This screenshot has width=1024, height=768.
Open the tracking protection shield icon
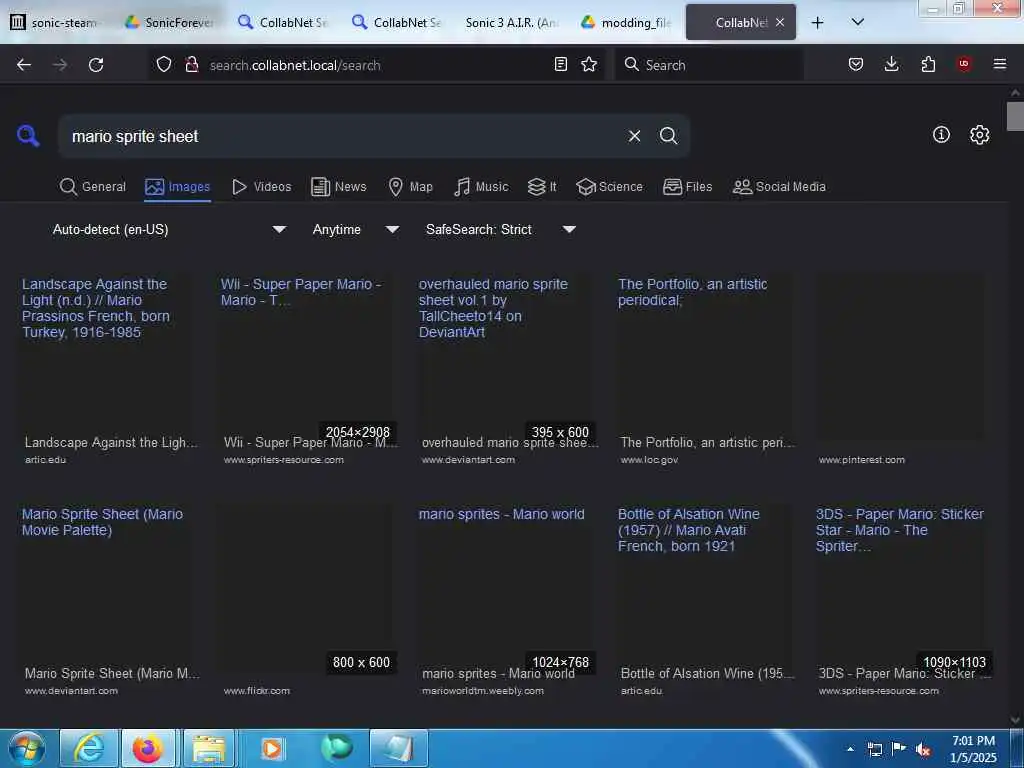coord(164,65)
